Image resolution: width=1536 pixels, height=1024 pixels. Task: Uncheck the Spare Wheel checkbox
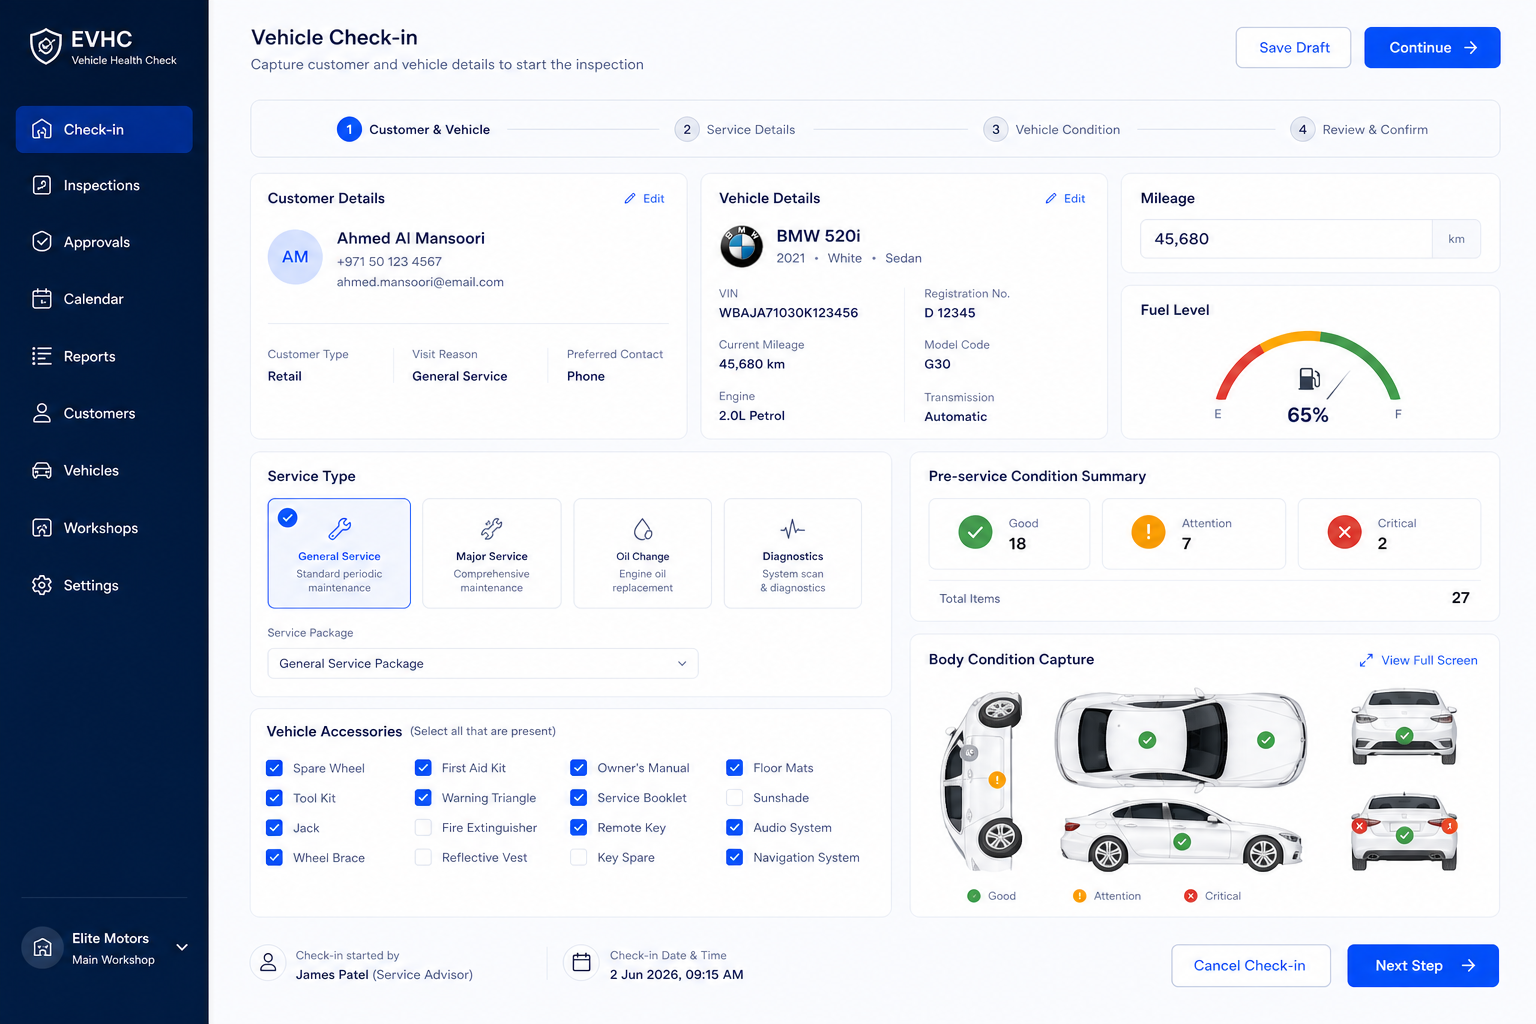point(274,768)
